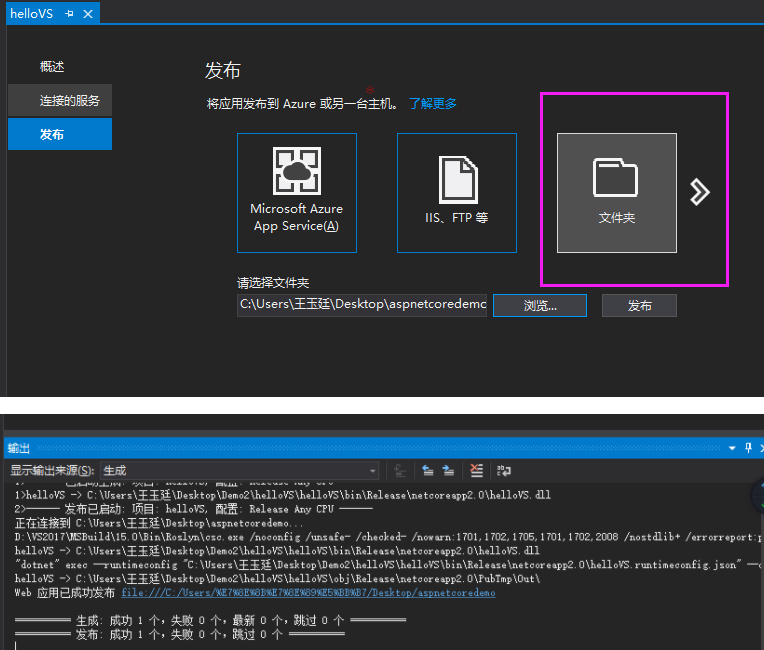Click the find message in code output icon
Viewport: 764px width, 650px height.
(x=400, y=471)
